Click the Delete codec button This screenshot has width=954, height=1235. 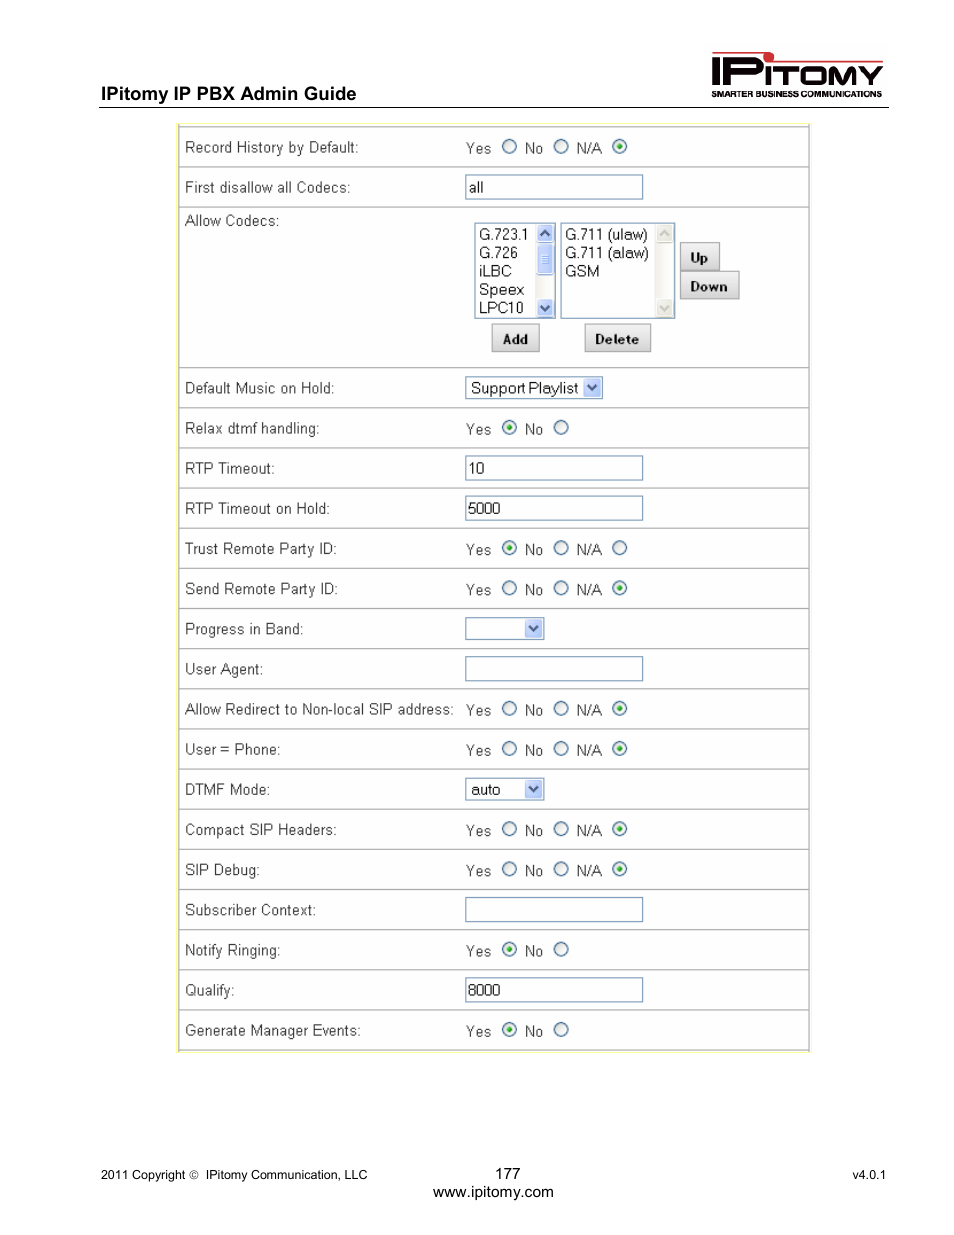click(617, 339)
